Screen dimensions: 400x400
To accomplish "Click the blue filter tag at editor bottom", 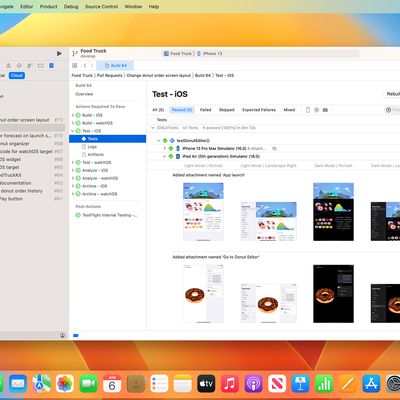I will [76, 335].
